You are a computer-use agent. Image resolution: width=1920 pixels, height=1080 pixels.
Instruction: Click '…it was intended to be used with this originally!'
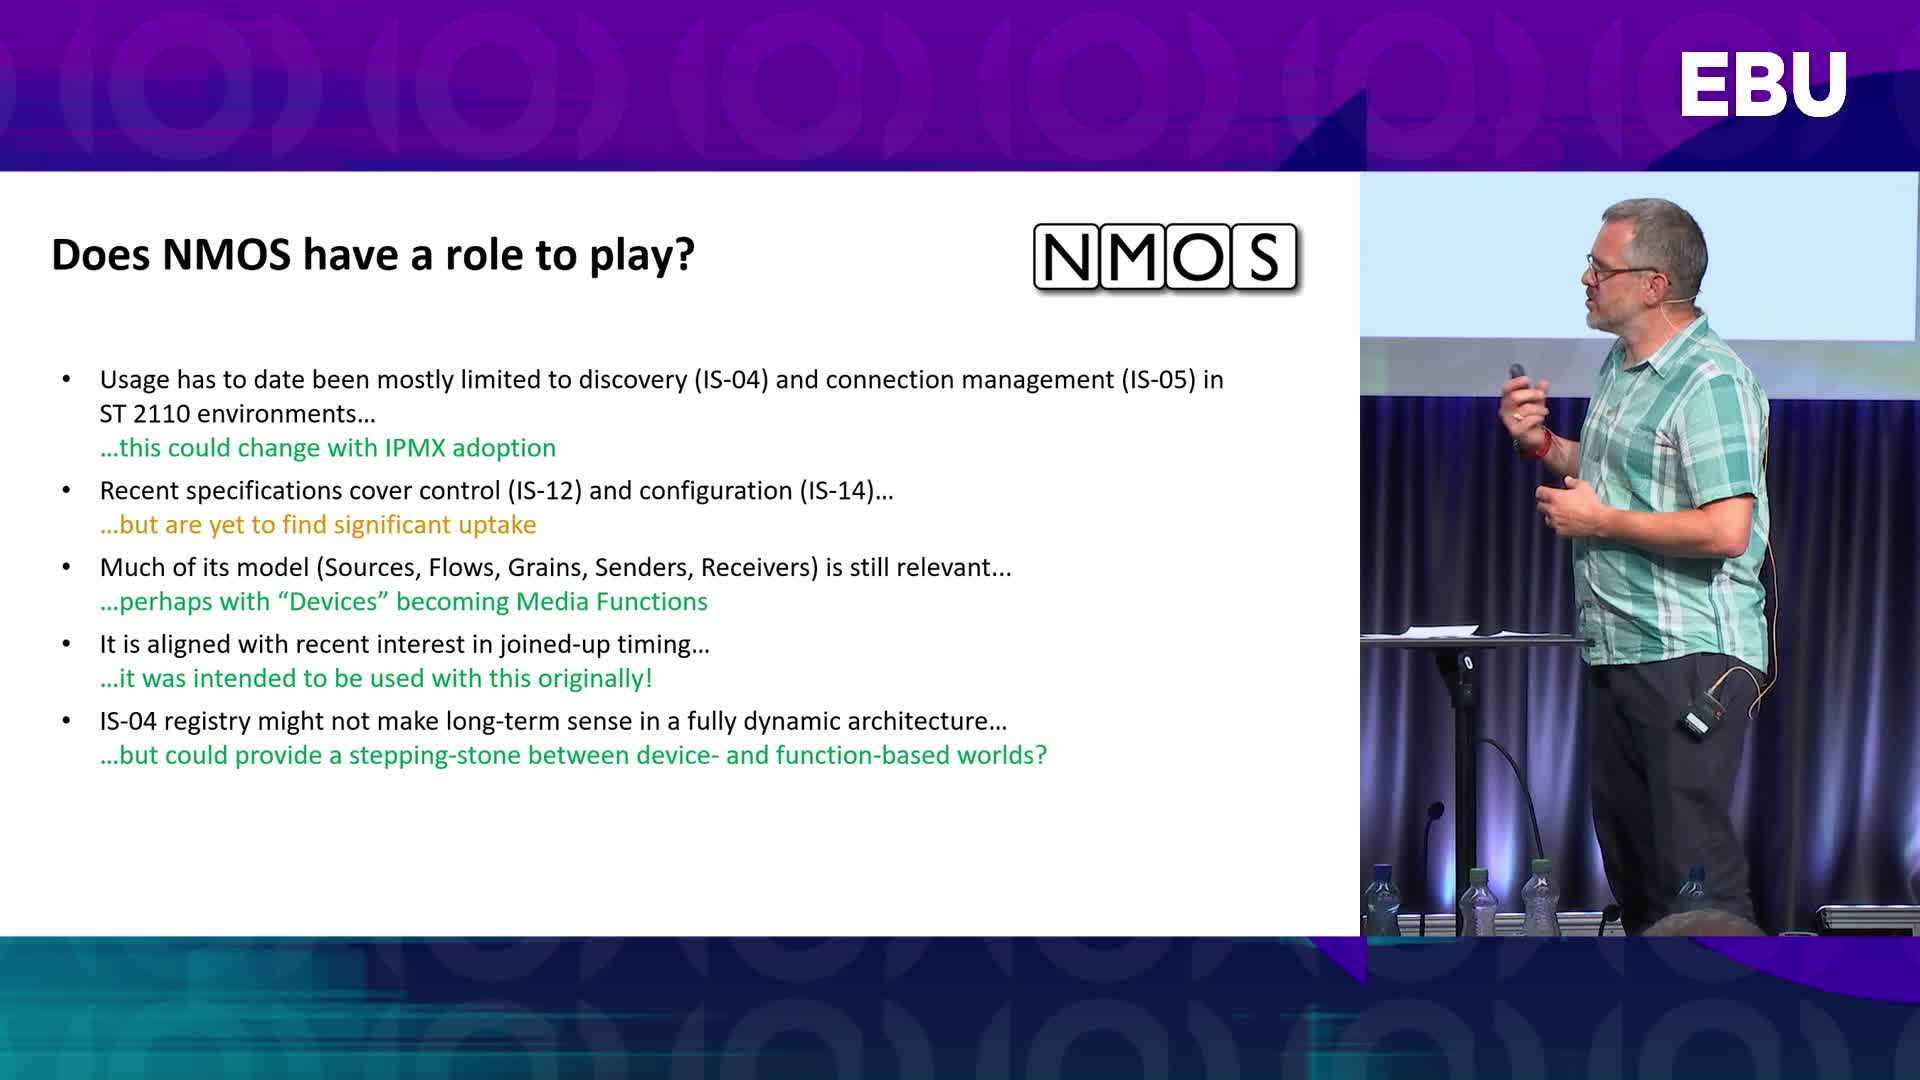[376, 679]
